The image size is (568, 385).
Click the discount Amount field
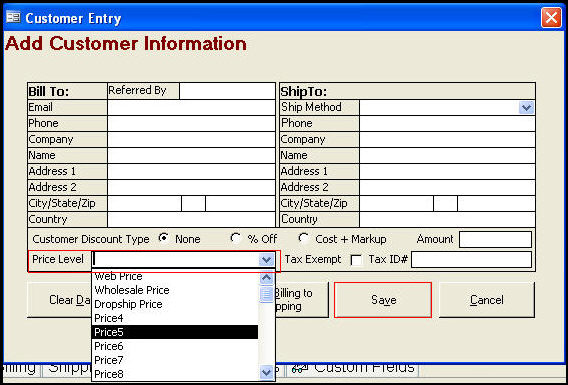click(495, 239)
